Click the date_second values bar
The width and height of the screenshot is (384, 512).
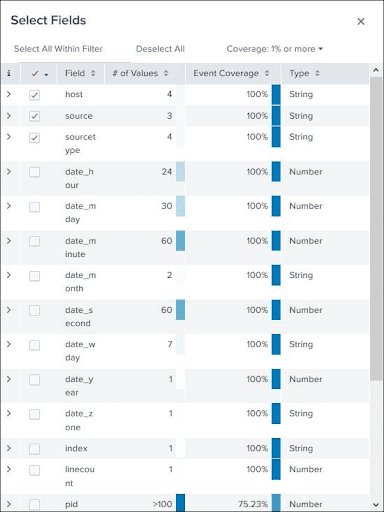(180, 310)
